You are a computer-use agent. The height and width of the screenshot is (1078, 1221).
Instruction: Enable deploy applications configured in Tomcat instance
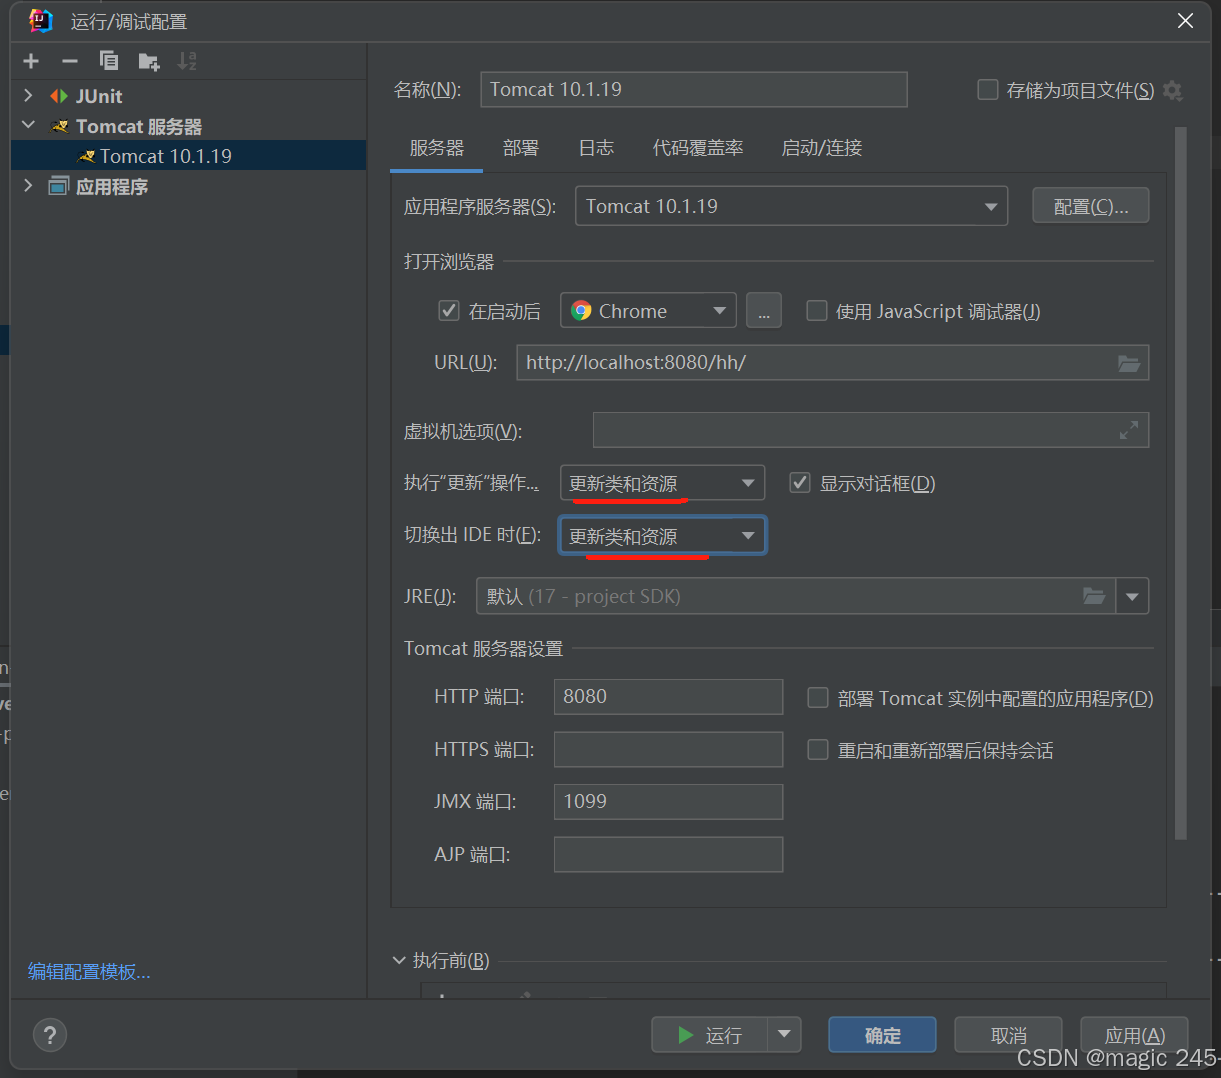click(818, 698)
